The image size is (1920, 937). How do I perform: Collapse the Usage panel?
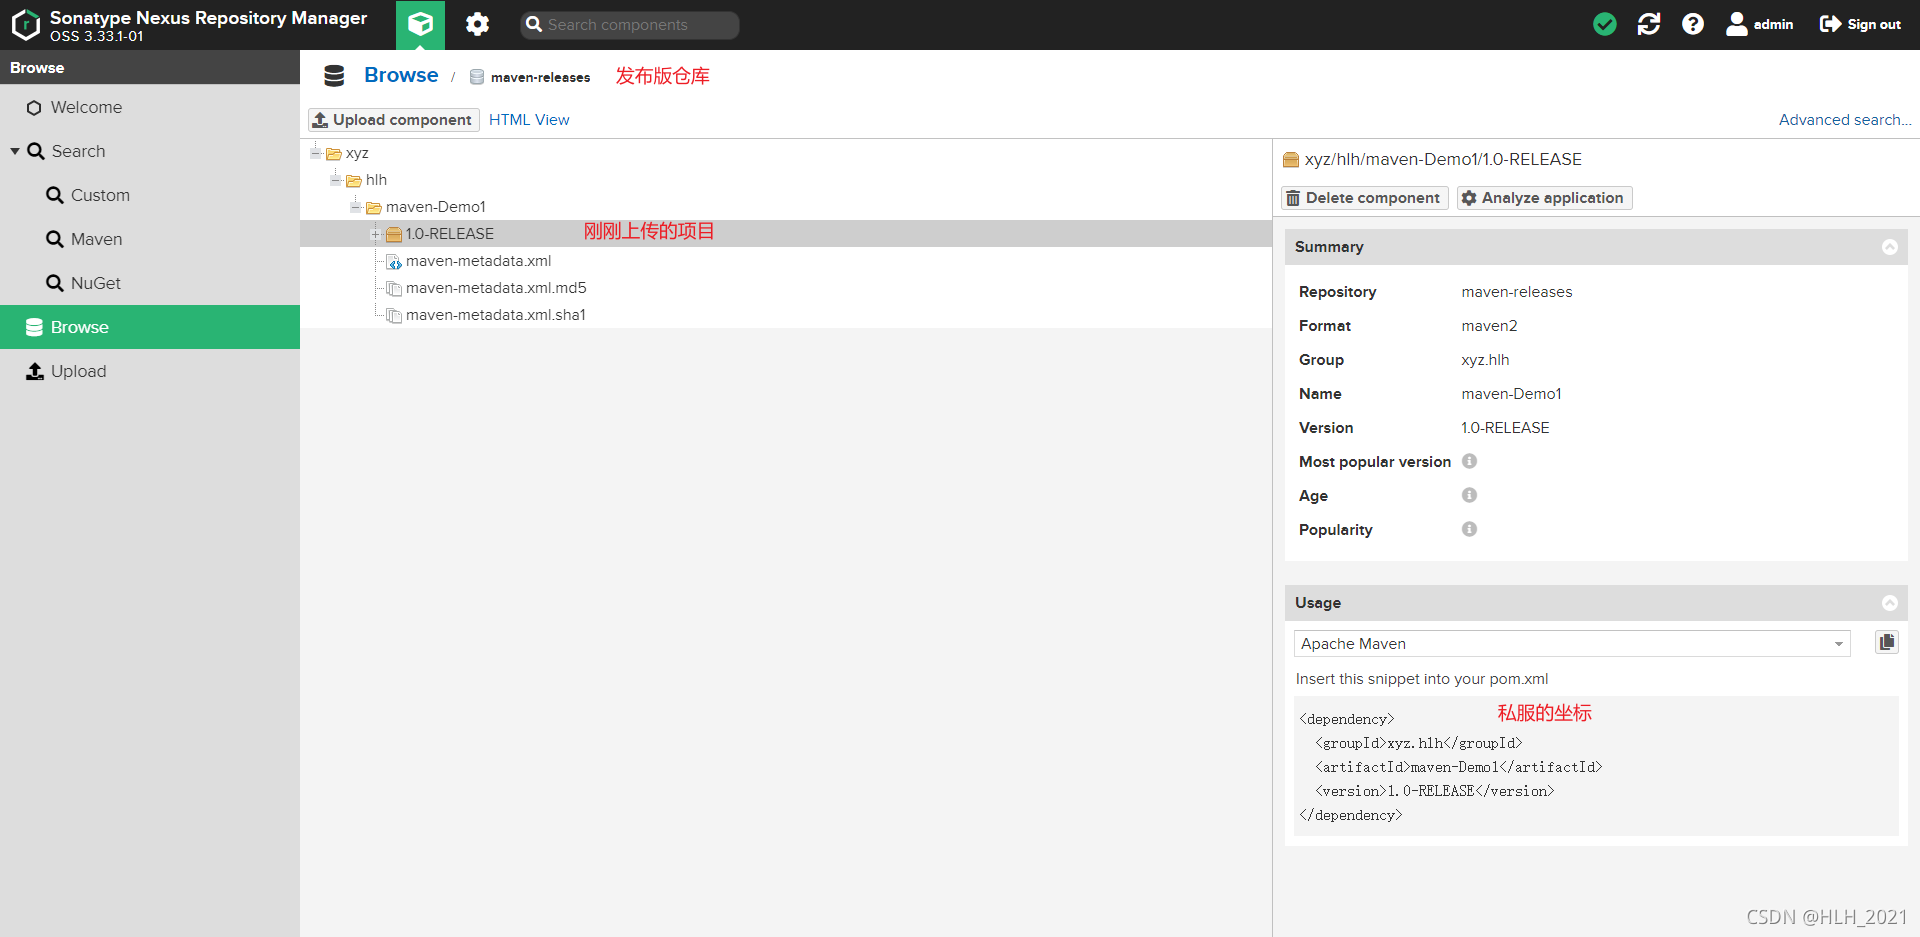coord(1890,603)
